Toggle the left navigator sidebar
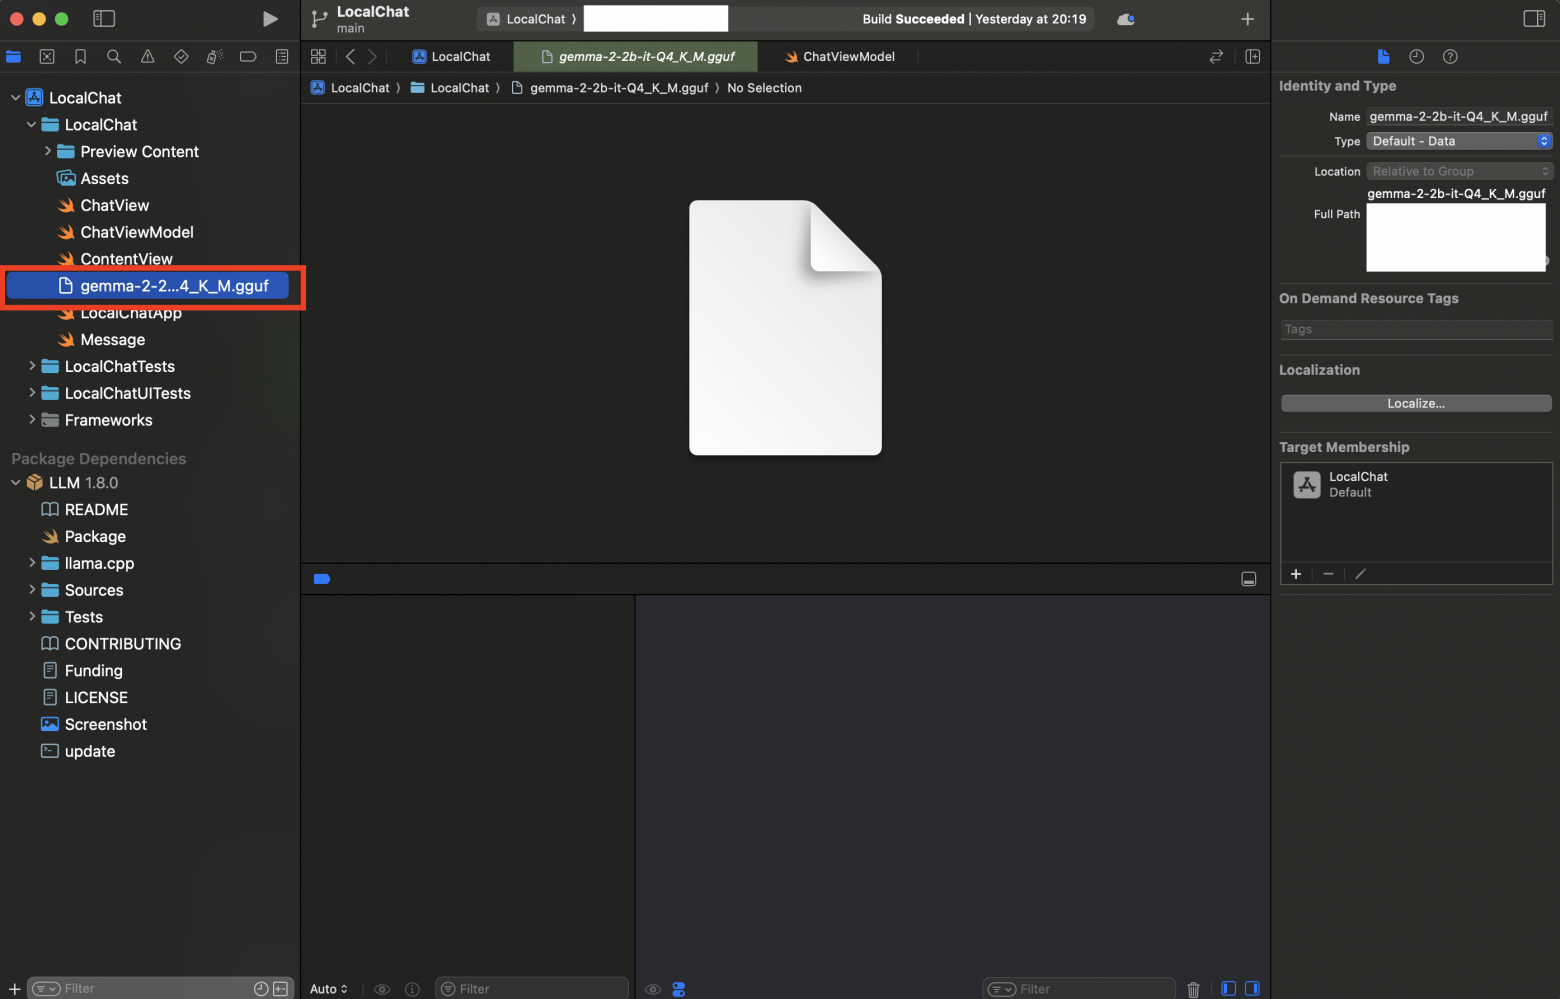 coord(104,19)
